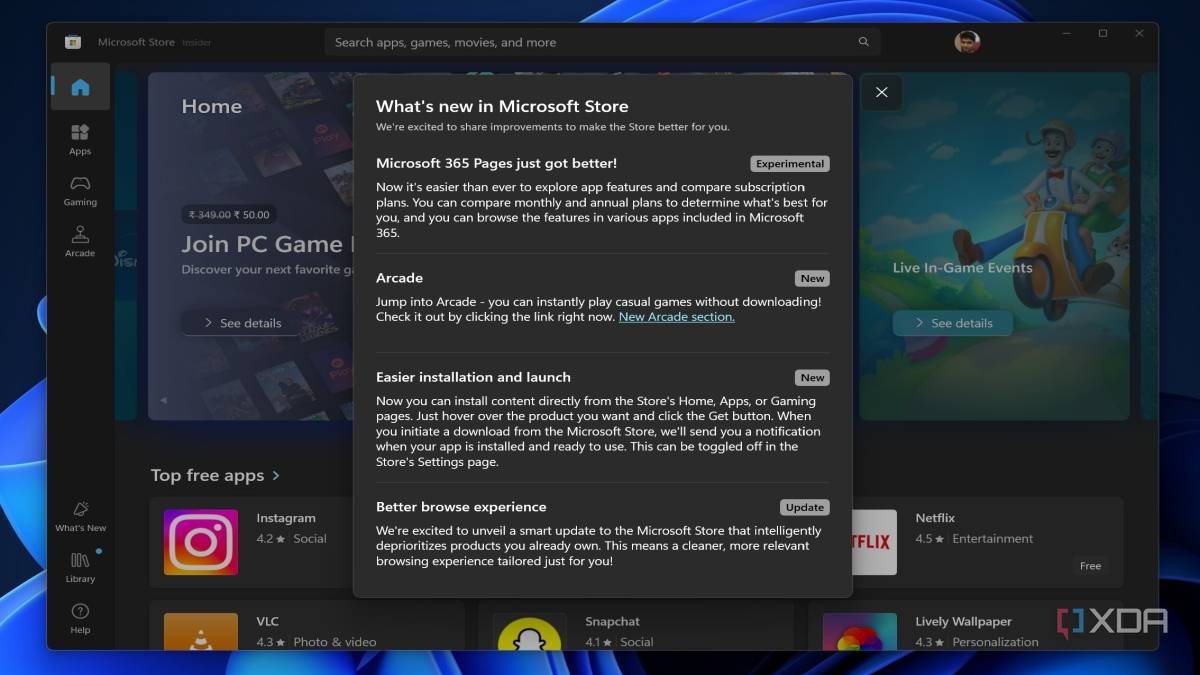This screenshot has height=675, width=1200.
Task: Open the Apps section in sidebar
Action: [80, 140]
